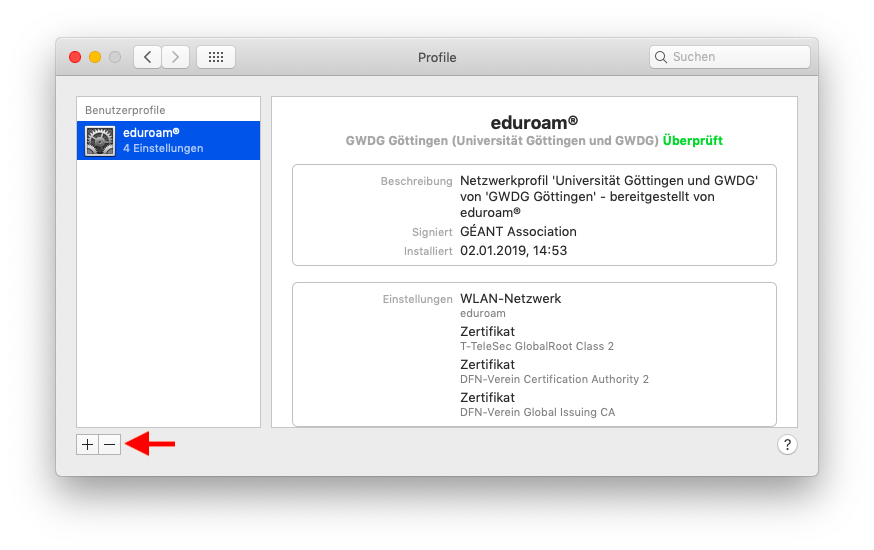Viewport: 874px width, 550px height.
Task: Go back with the left chevron button
Action: point(148,57)
